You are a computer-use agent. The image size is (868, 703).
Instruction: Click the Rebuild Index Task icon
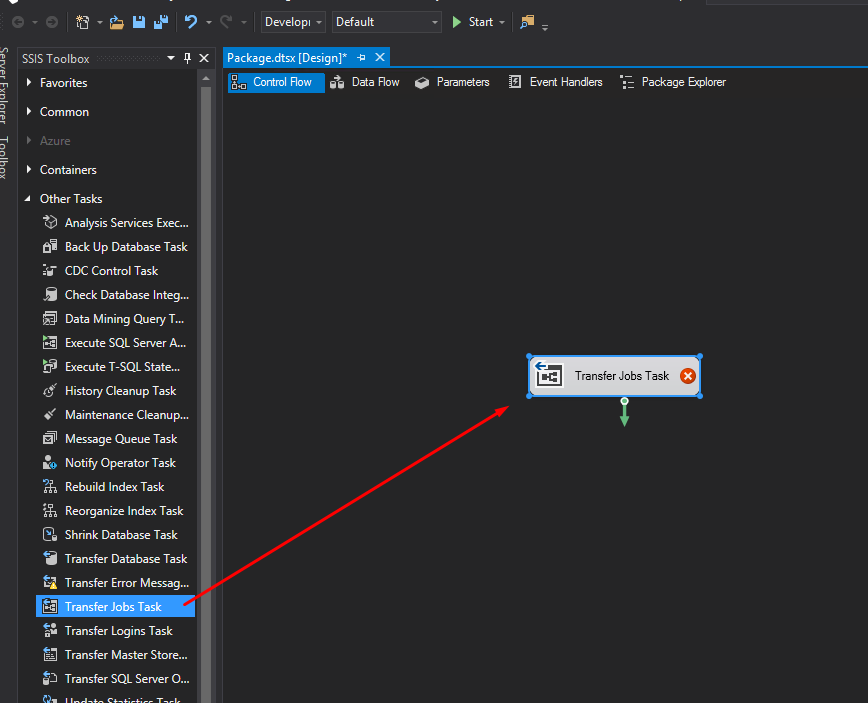pos(50,487)
